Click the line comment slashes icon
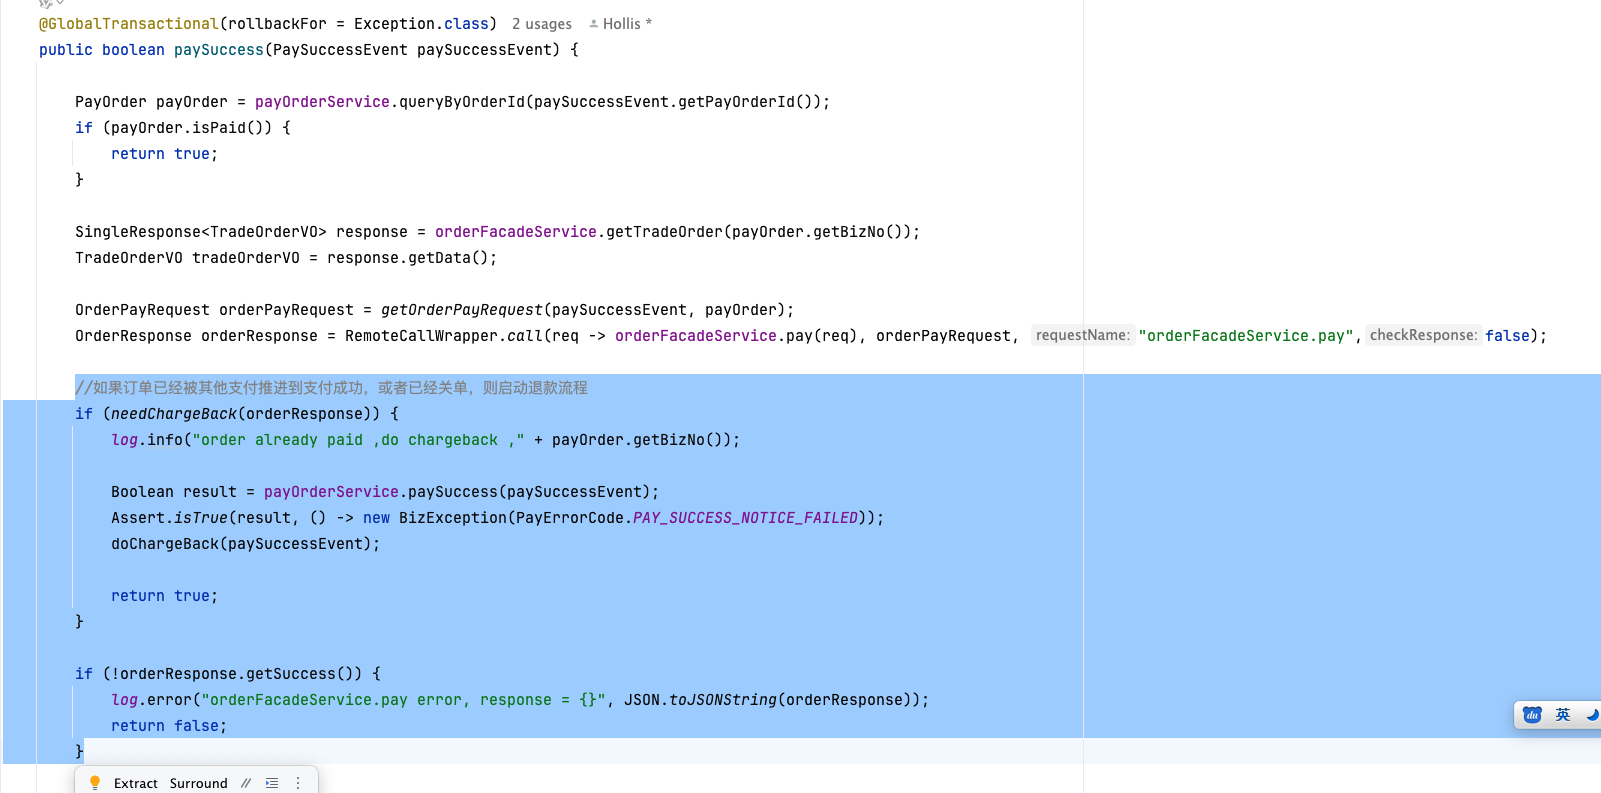Image resolution: width=1601 pixels, height=793 pixels. [246, 783]
